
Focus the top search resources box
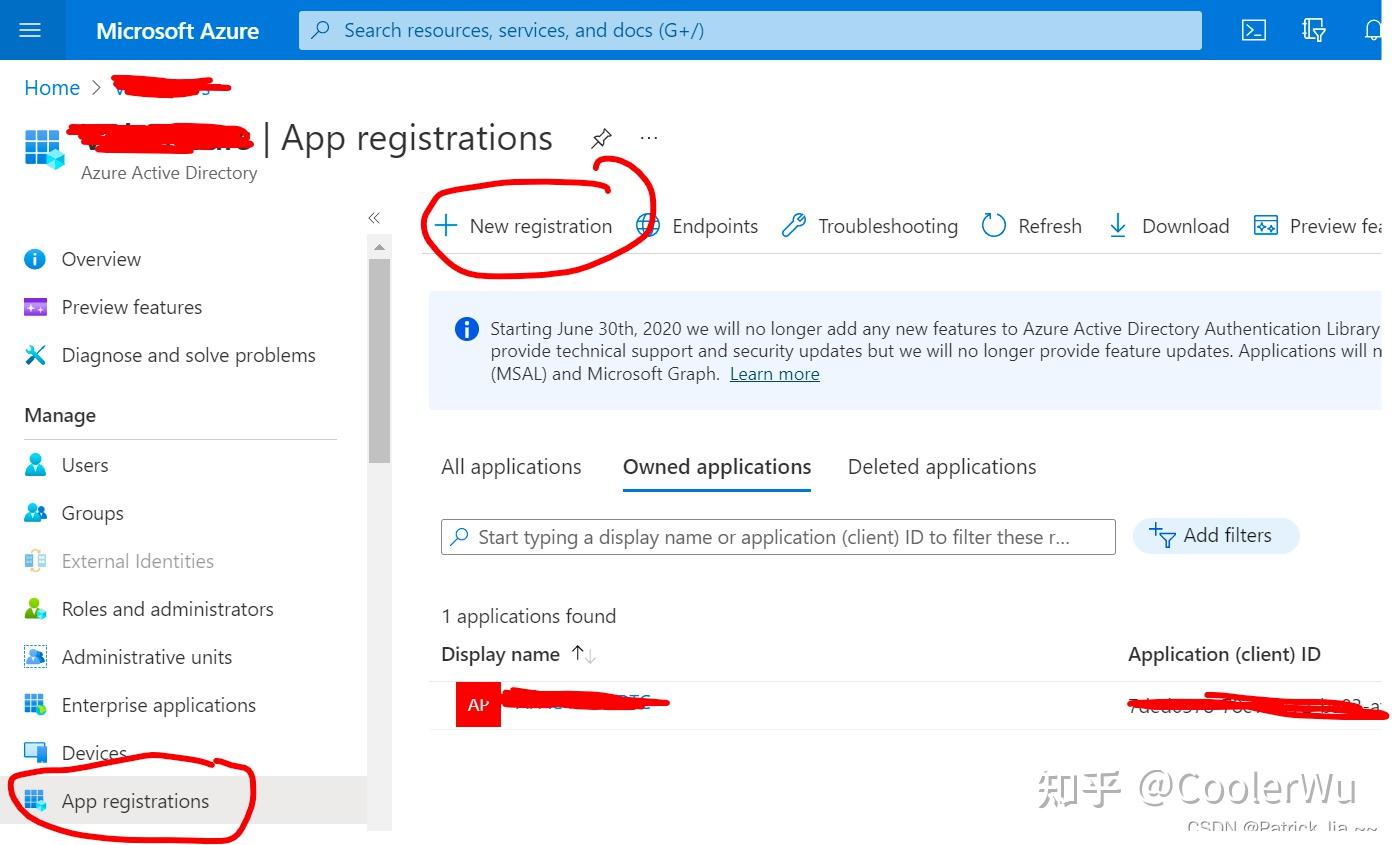tap(750, 30)
